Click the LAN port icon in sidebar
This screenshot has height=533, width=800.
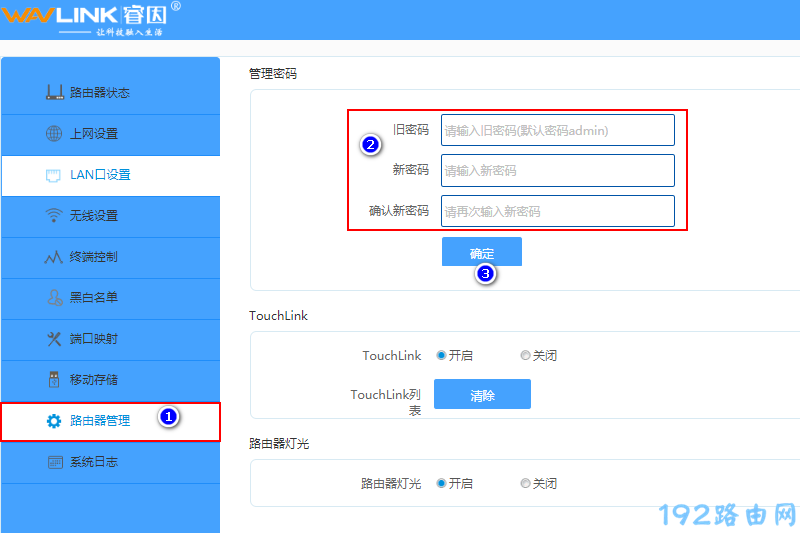point(54,175)
